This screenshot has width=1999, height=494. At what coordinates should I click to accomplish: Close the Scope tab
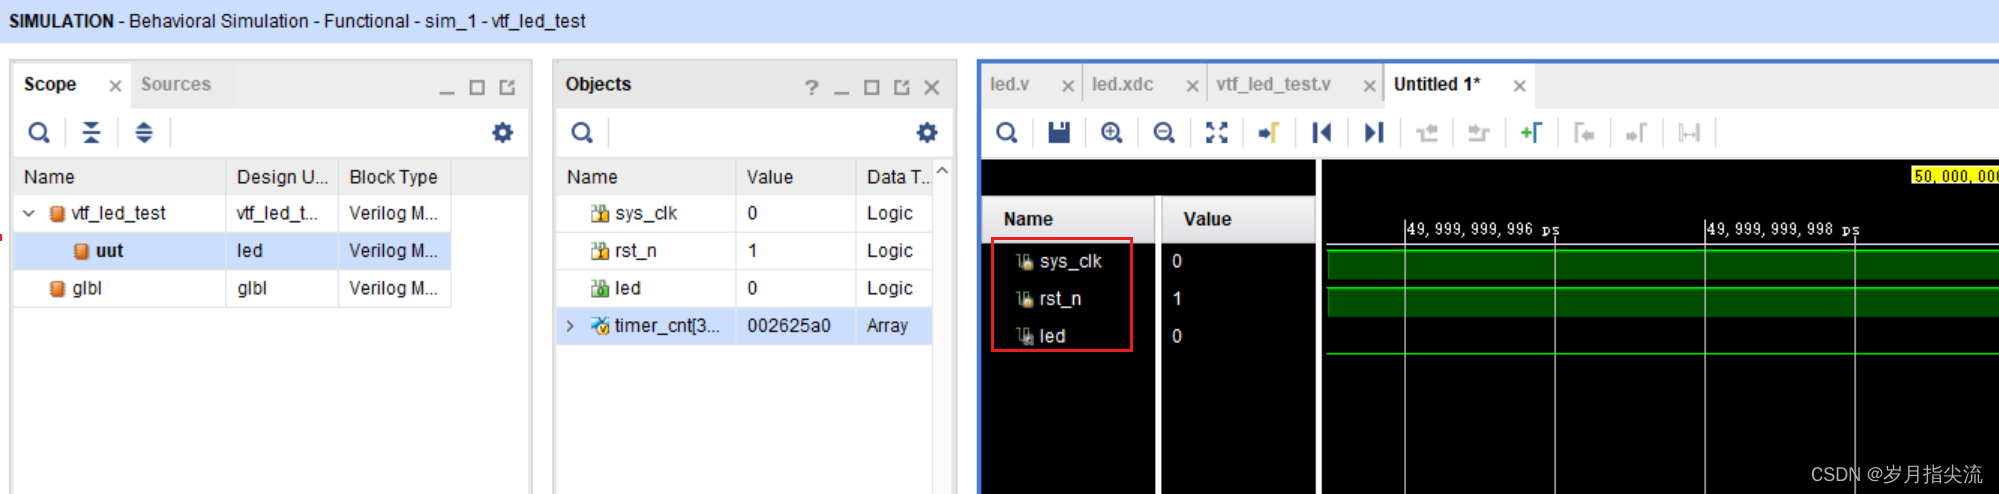(115, 86)
